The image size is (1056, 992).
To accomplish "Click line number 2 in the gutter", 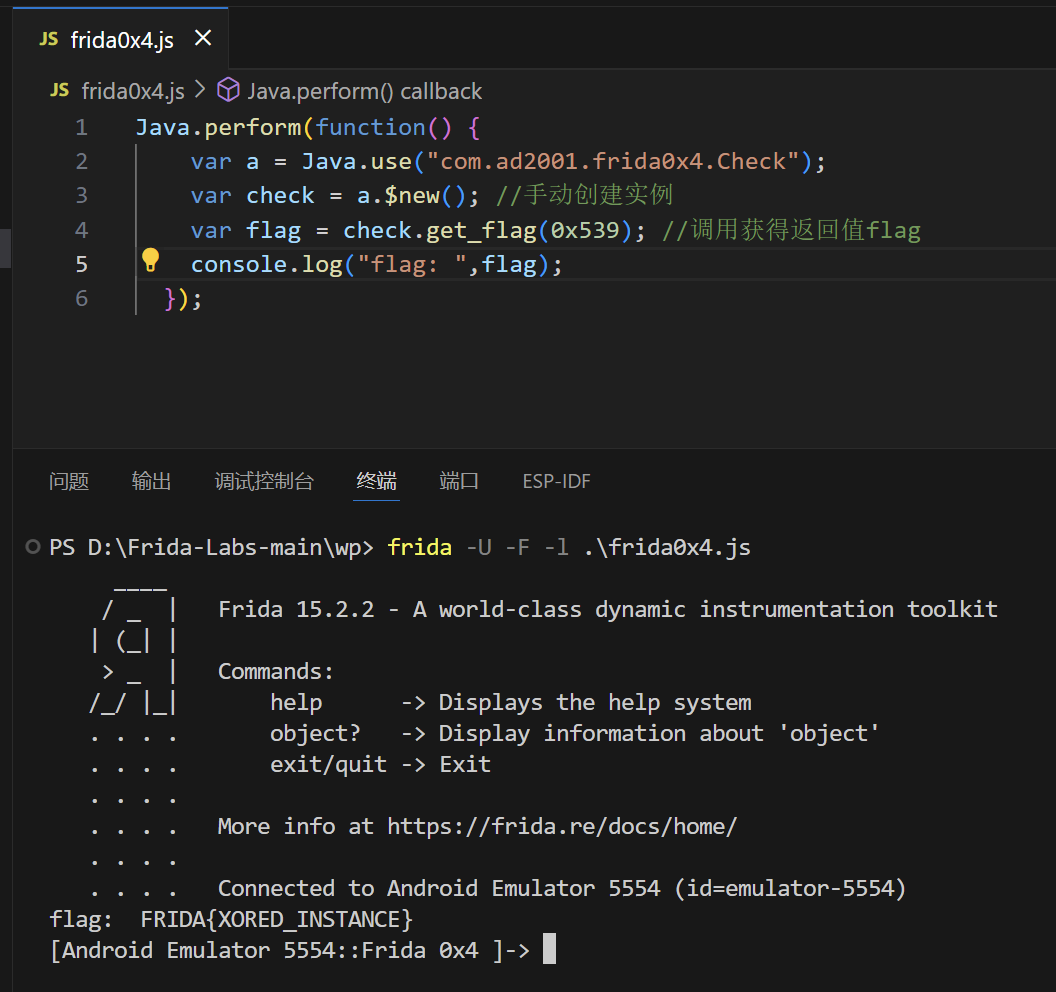I will (81, 162).
